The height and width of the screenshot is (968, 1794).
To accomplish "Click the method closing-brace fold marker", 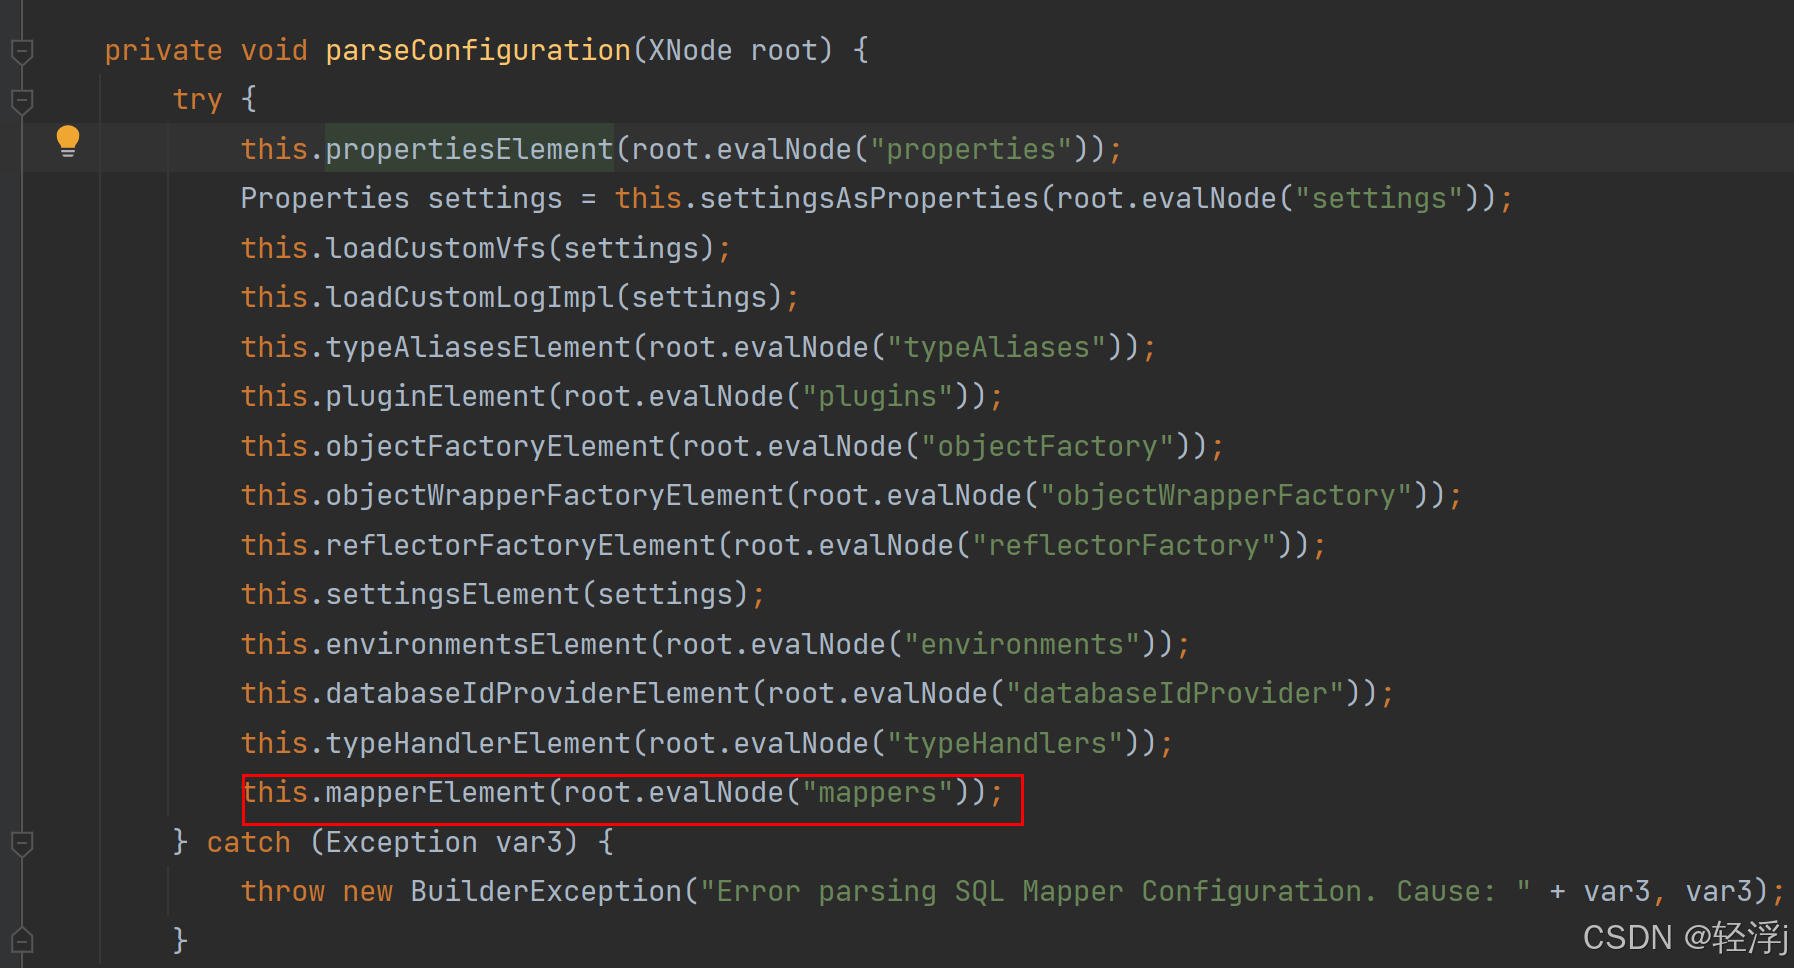I will [22, 941].
